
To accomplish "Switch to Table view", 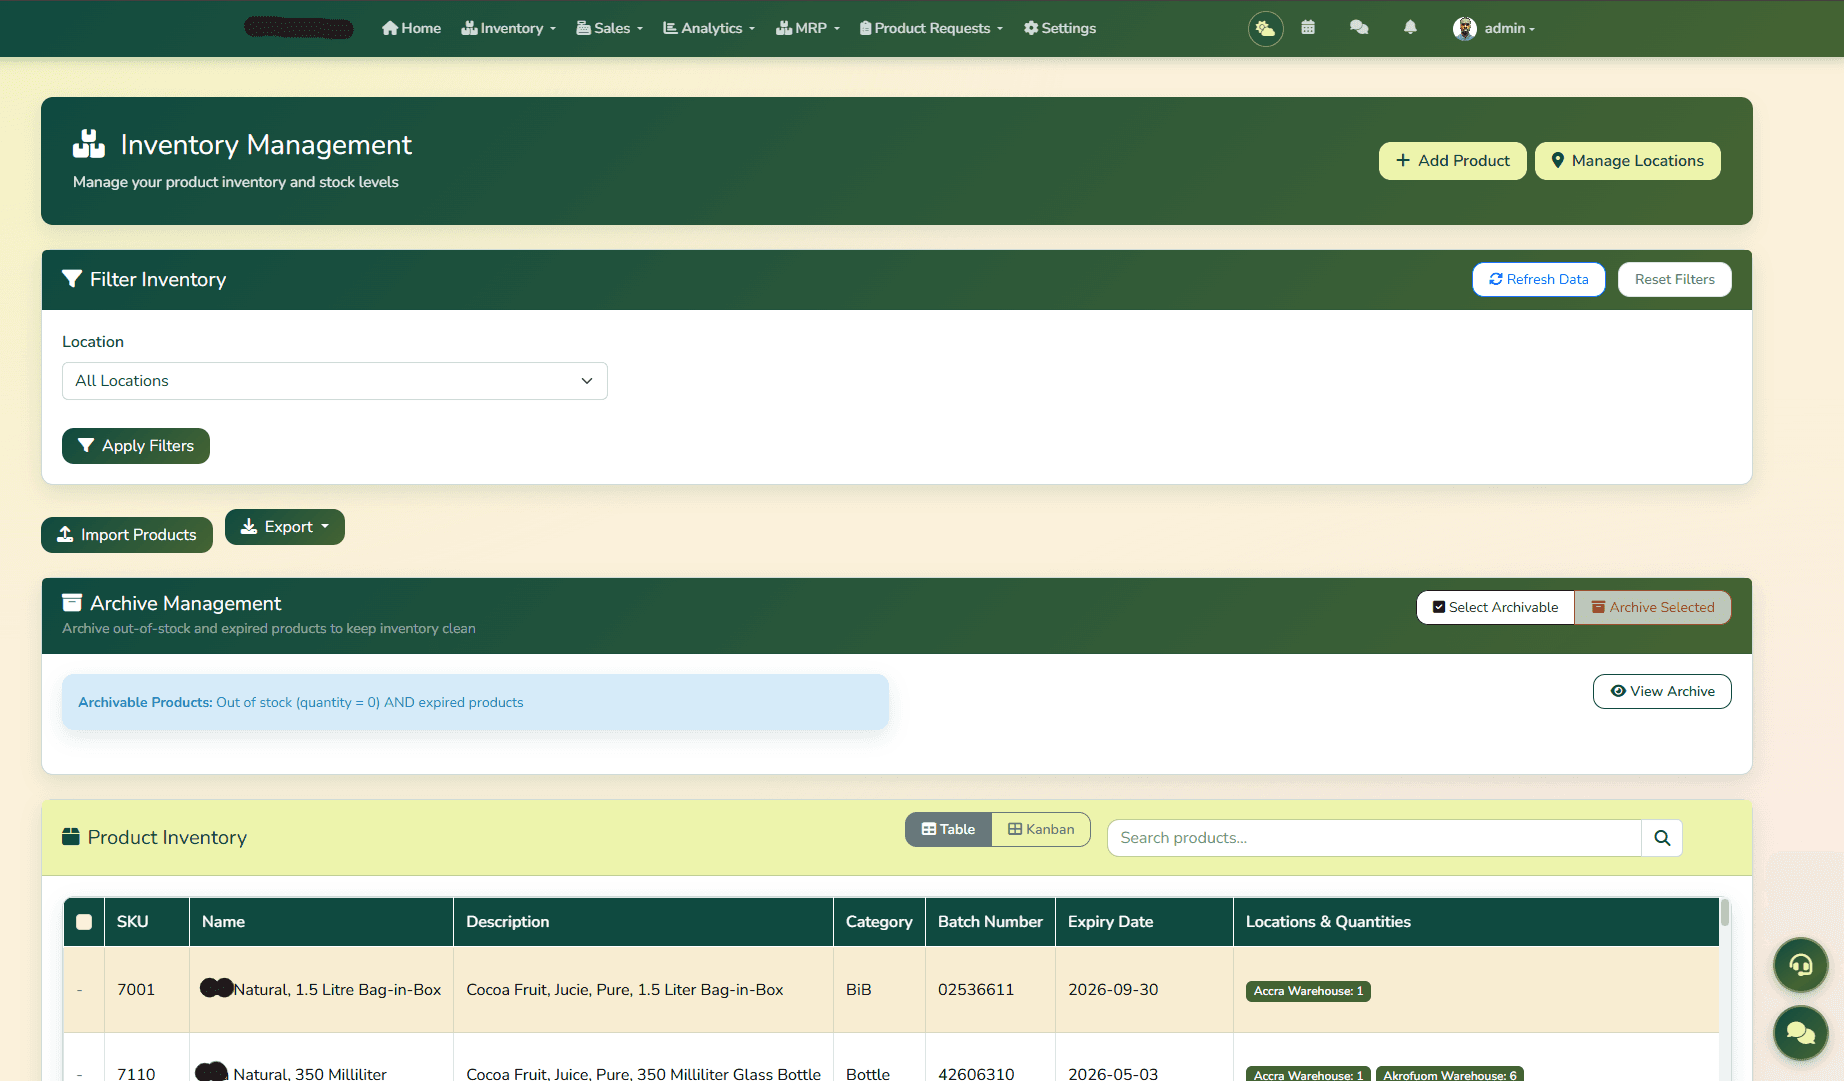I will click(948, 829).
